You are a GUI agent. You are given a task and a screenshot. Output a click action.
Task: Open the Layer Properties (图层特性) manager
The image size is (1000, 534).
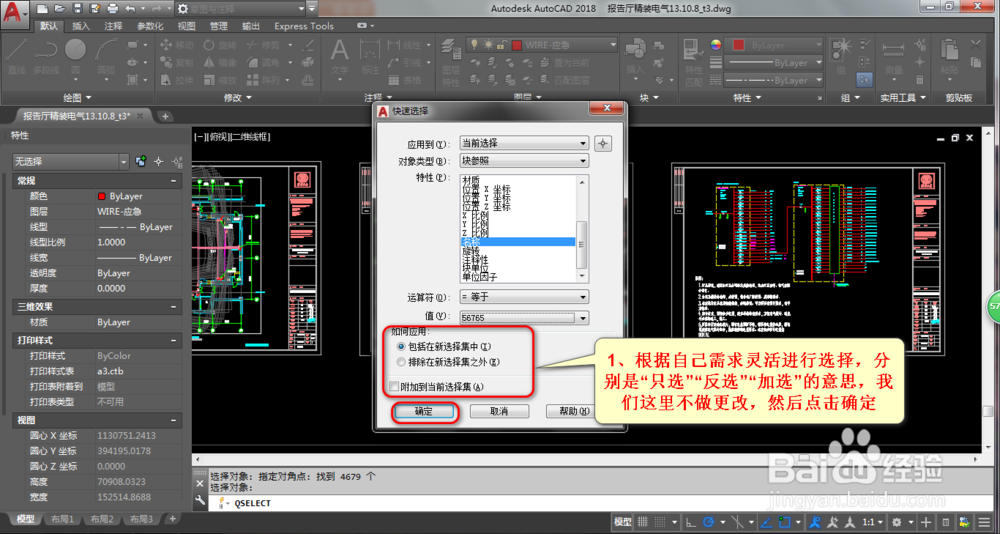(x=451, y=63)
